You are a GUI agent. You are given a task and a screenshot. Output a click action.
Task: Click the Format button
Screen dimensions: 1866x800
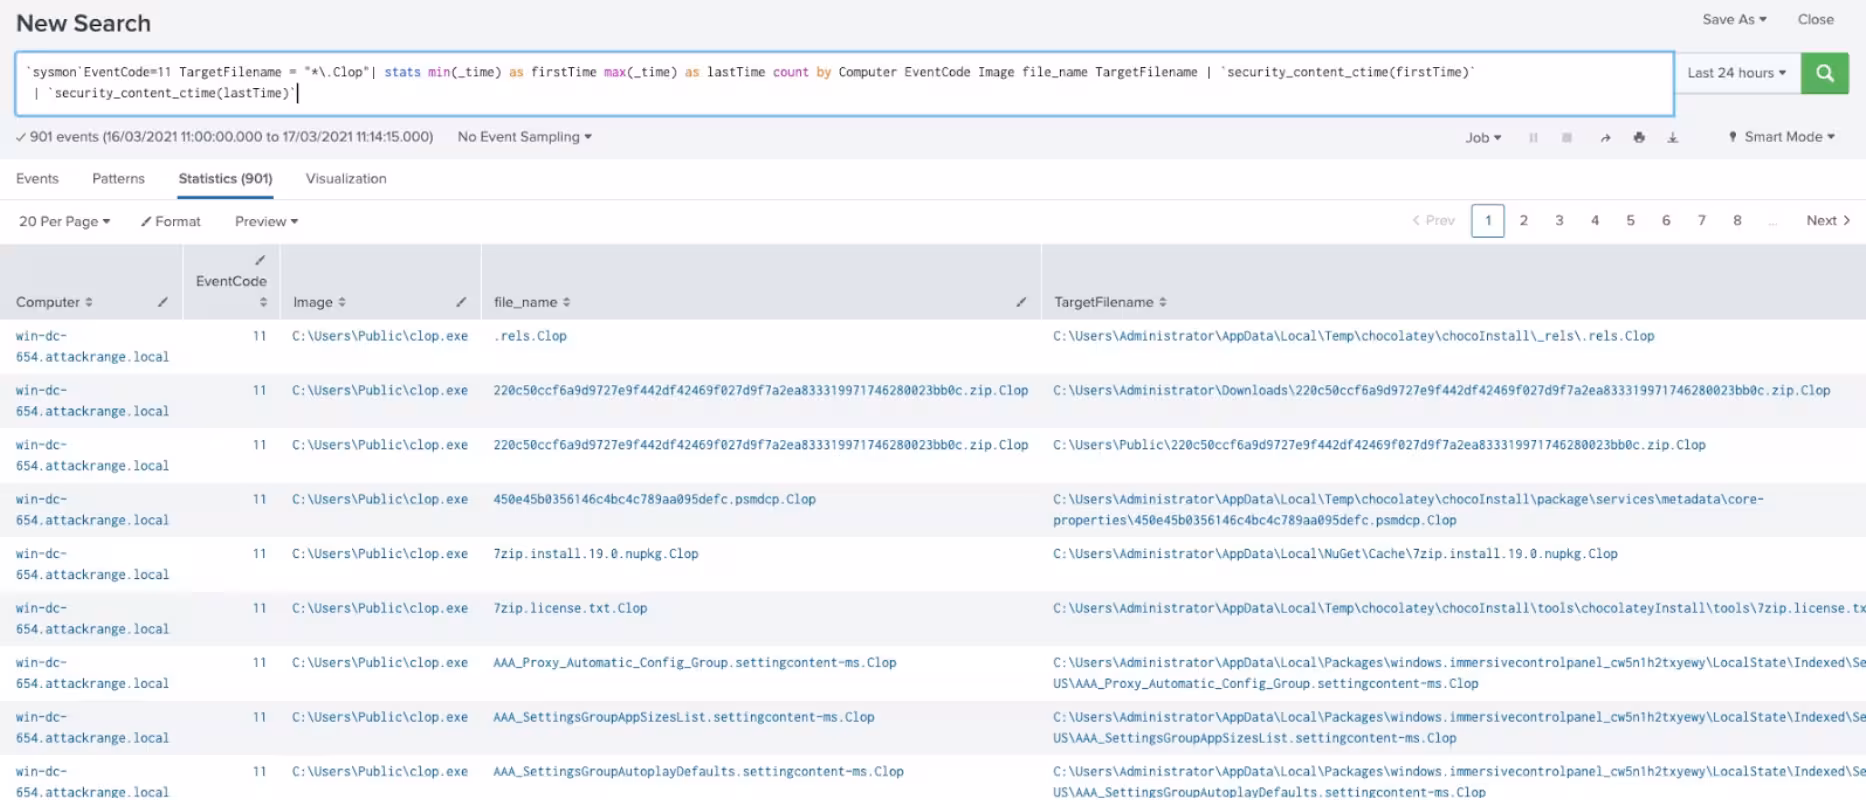(171, 222)
